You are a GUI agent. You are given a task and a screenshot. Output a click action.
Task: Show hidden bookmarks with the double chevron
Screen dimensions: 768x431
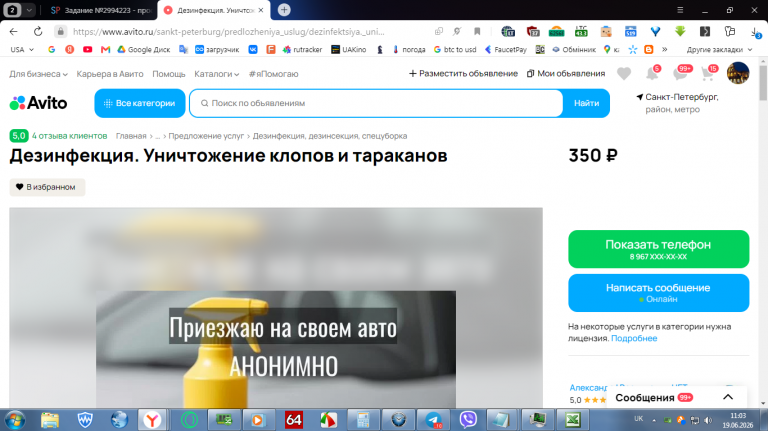[x=665, y=49]
